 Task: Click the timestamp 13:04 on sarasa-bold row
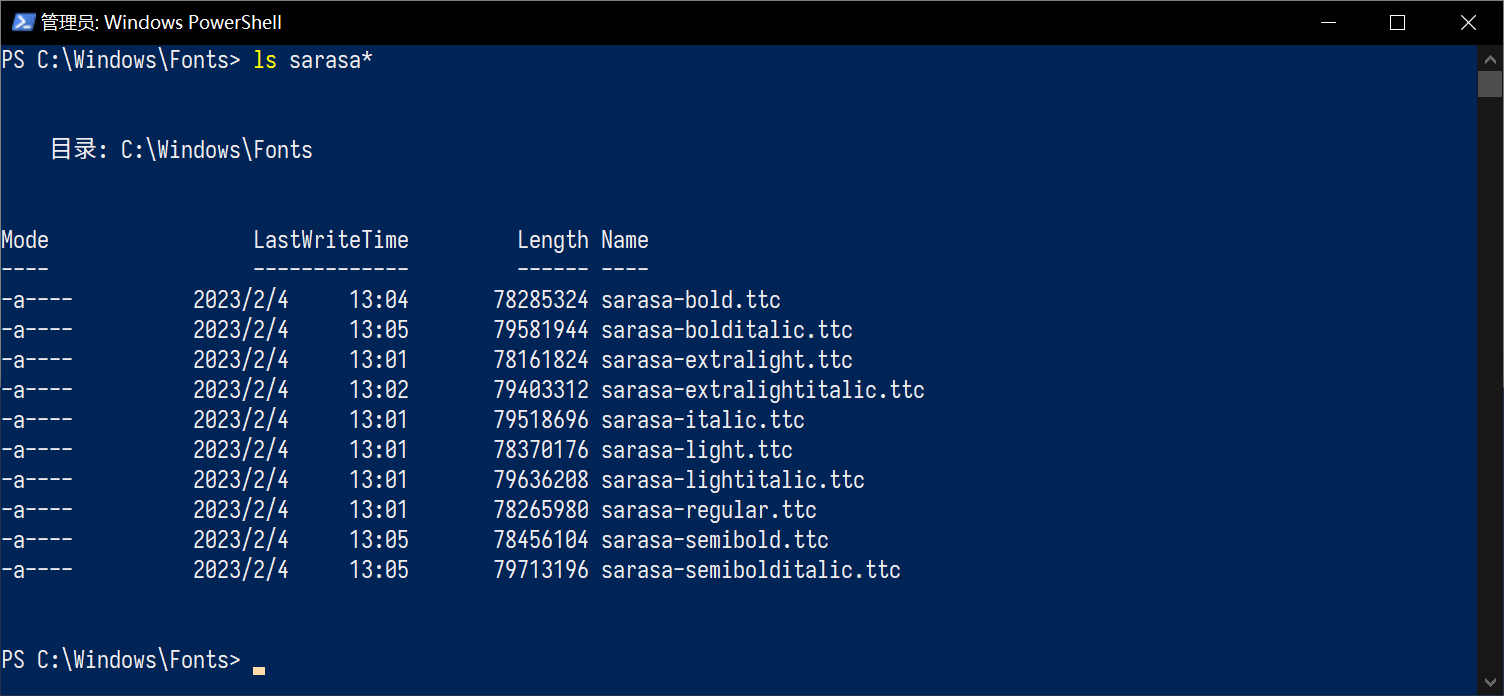coord(379,299)
